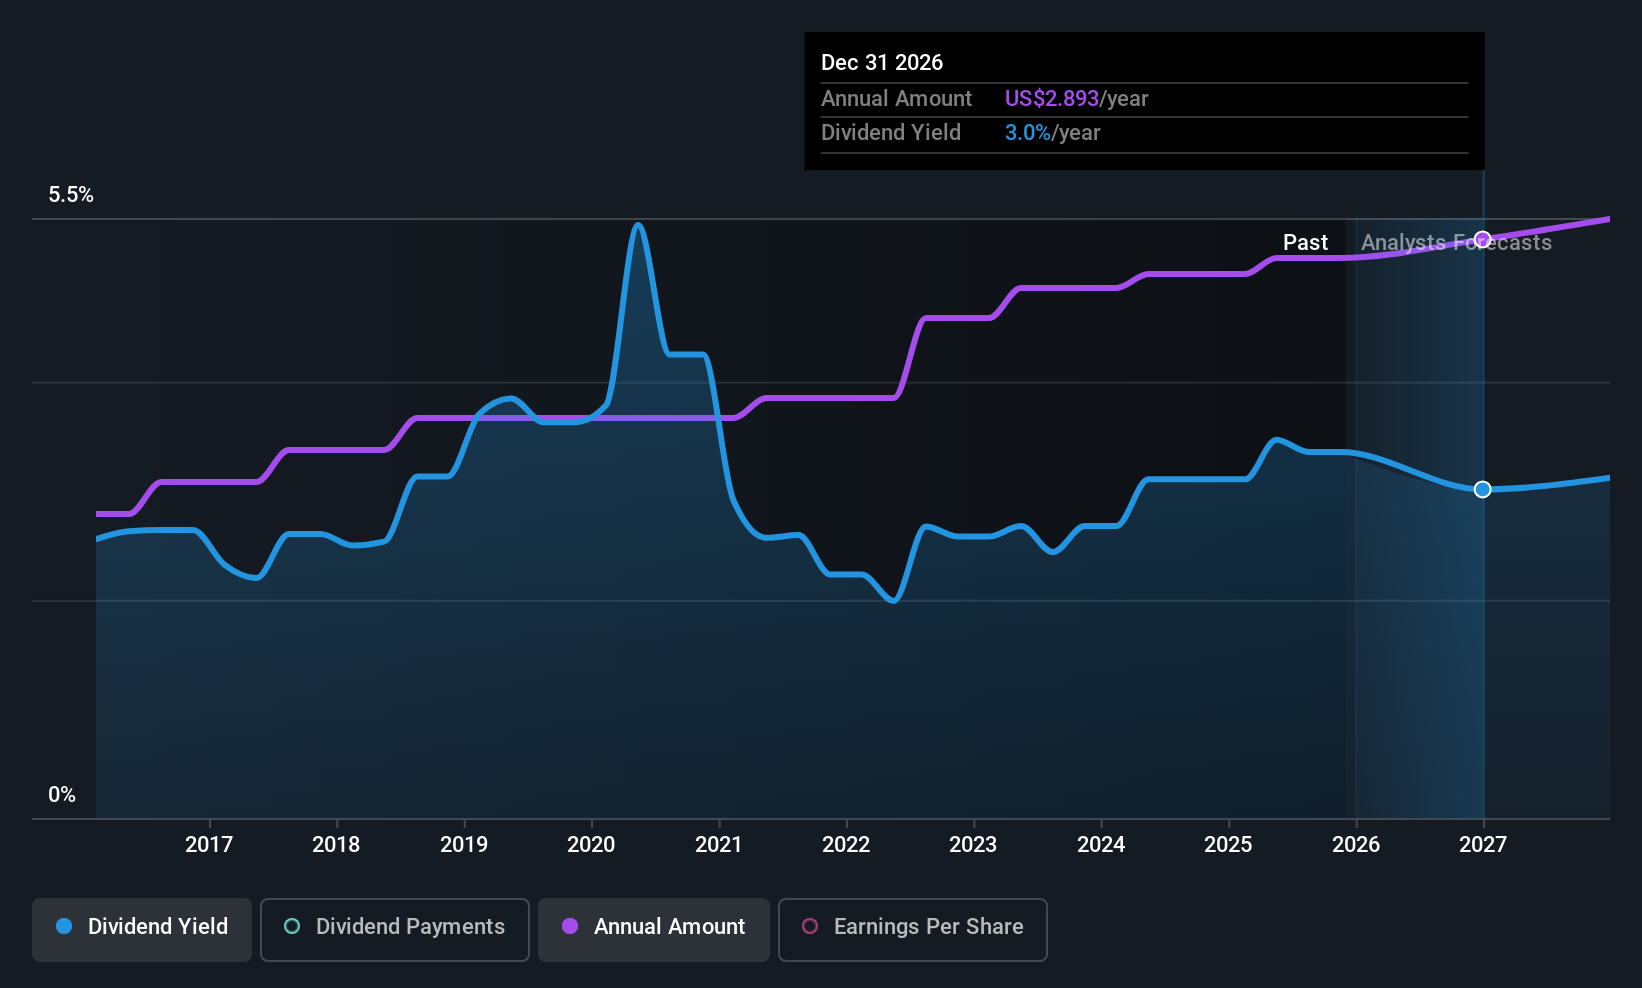Toggle visibility of the Dividend Yield series

point(141,928)
